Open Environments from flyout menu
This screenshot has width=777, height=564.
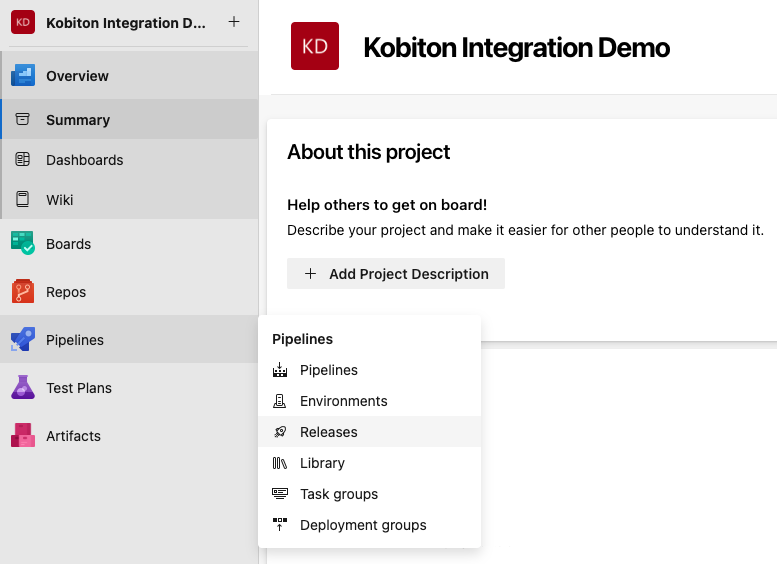370,400
